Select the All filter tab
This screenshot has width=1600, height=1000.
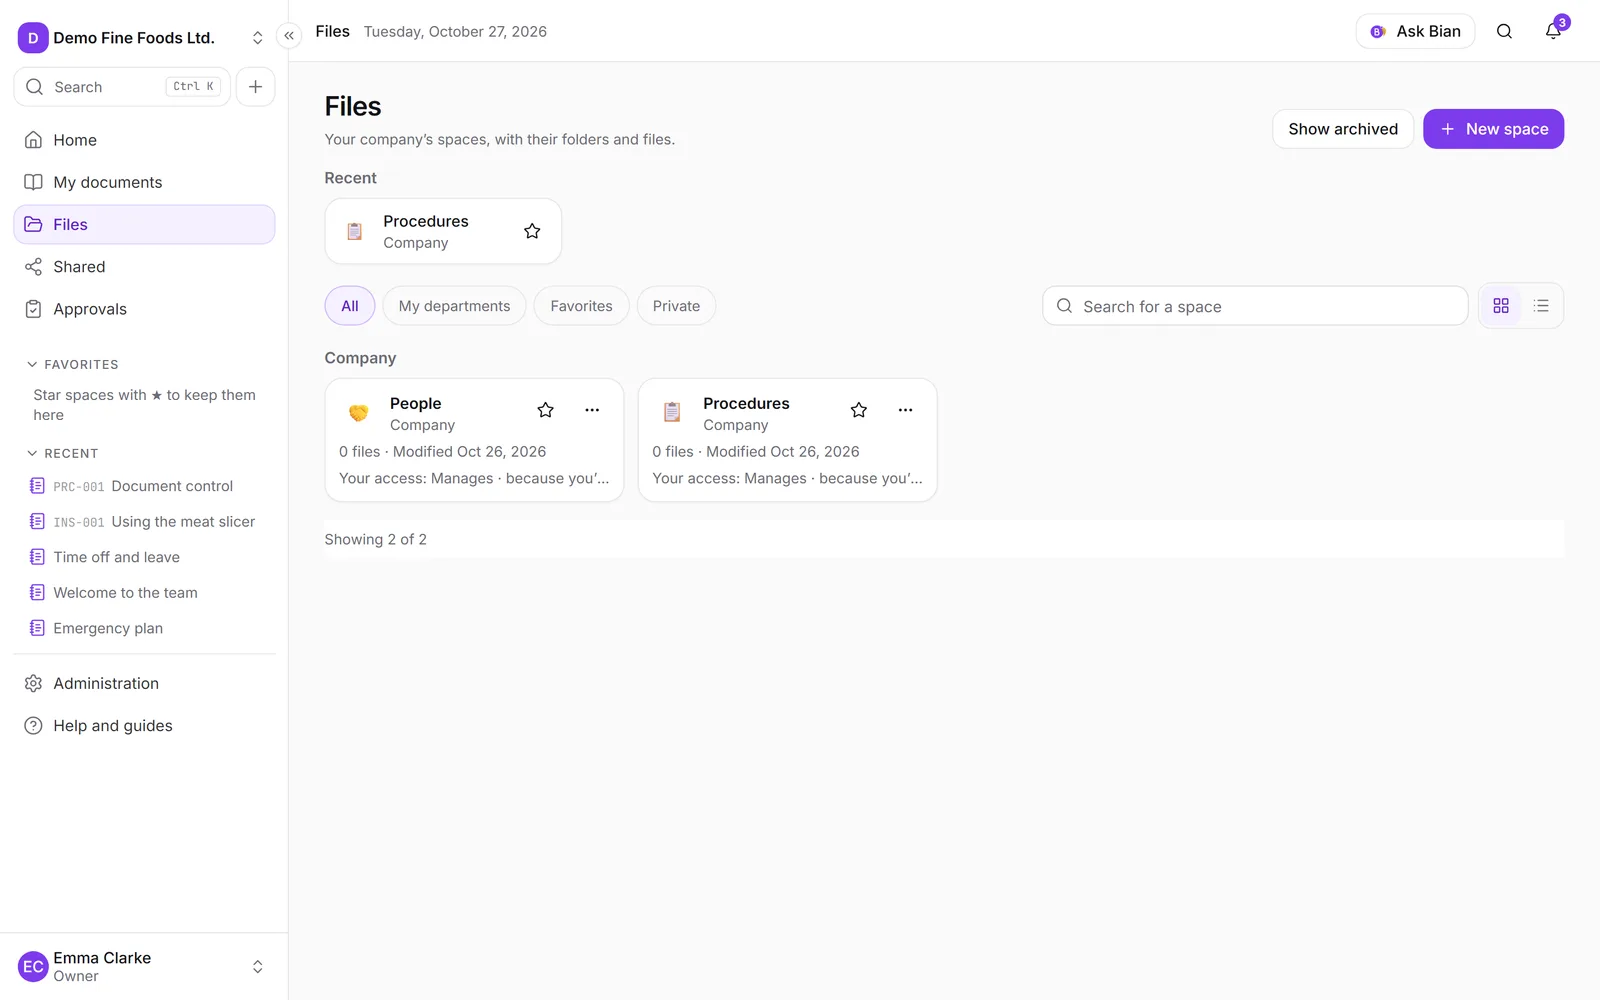[x=350, y=306]
